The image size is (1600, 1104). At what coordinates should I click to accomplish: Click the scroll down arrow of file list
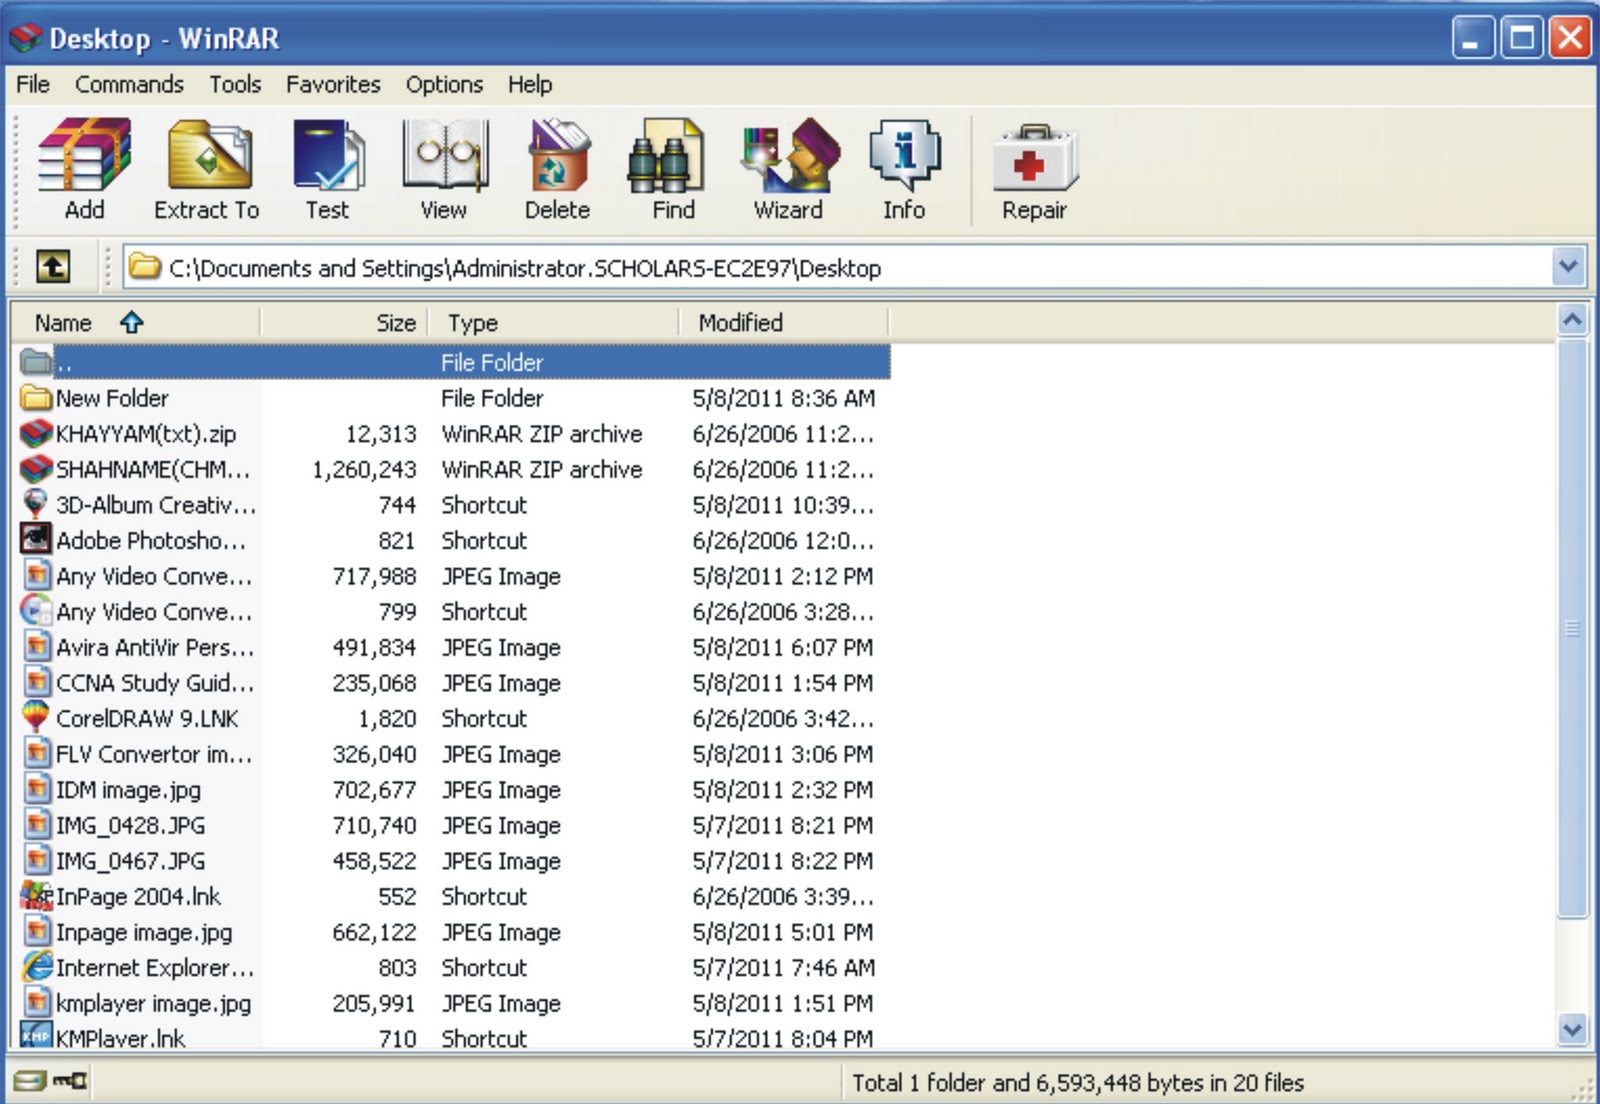click(x=1572, y=1029)
